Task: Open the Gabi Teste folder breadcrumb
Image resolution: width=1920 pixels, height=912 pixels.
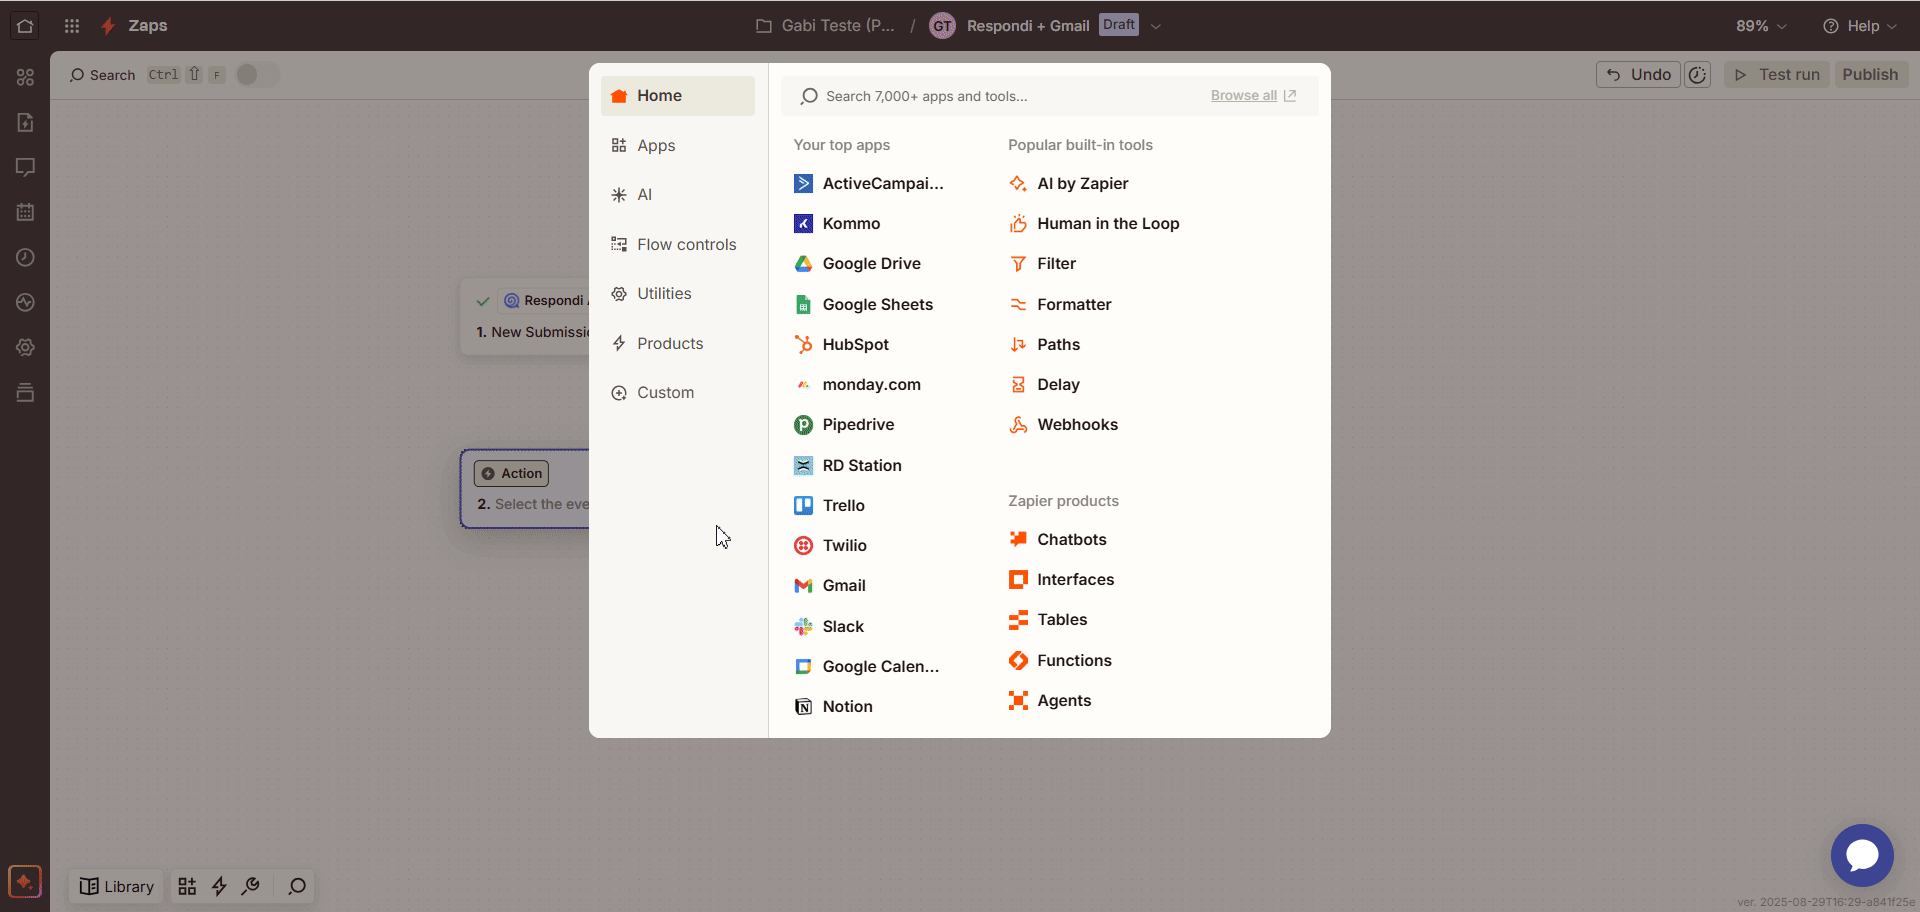Action: [825, 26]
